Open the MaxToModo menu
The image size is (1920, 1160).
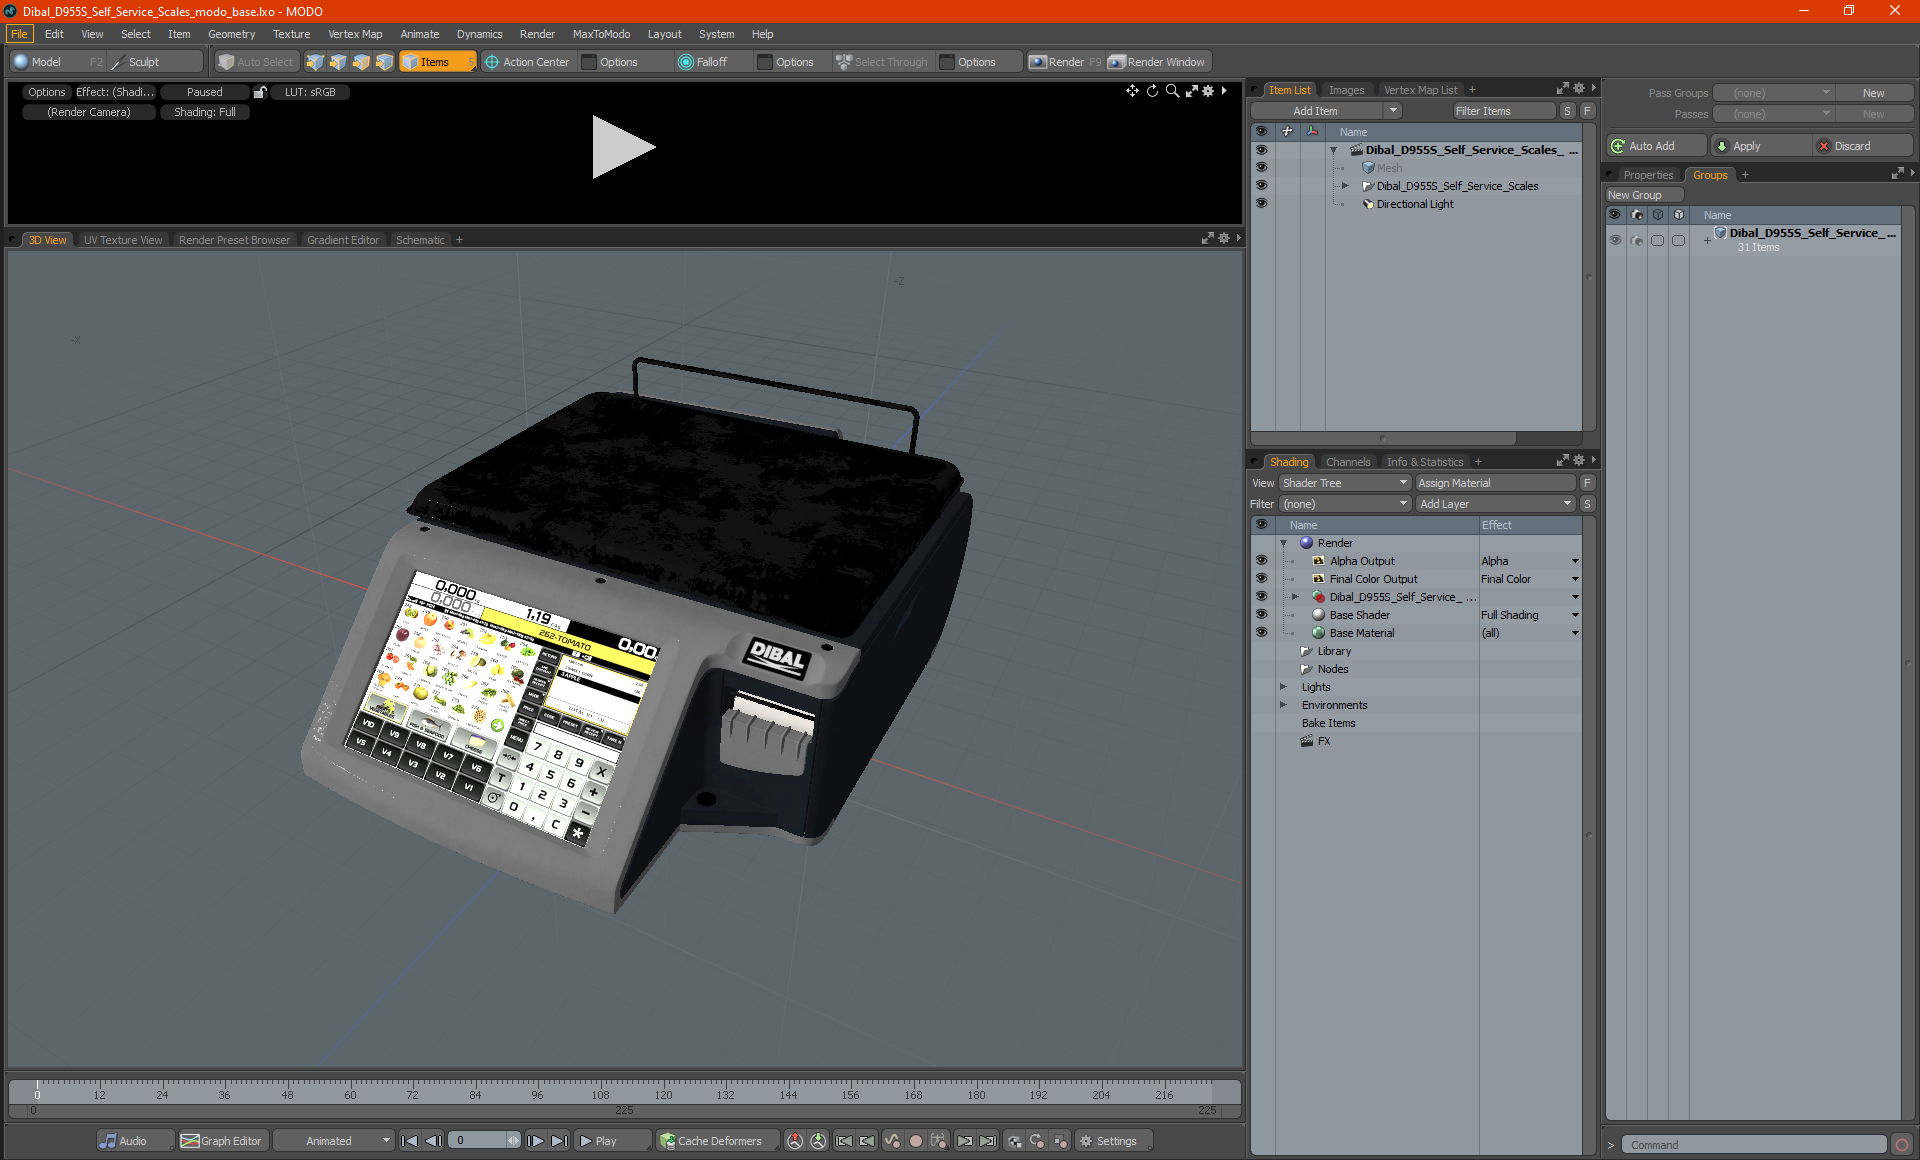point(601,34)
